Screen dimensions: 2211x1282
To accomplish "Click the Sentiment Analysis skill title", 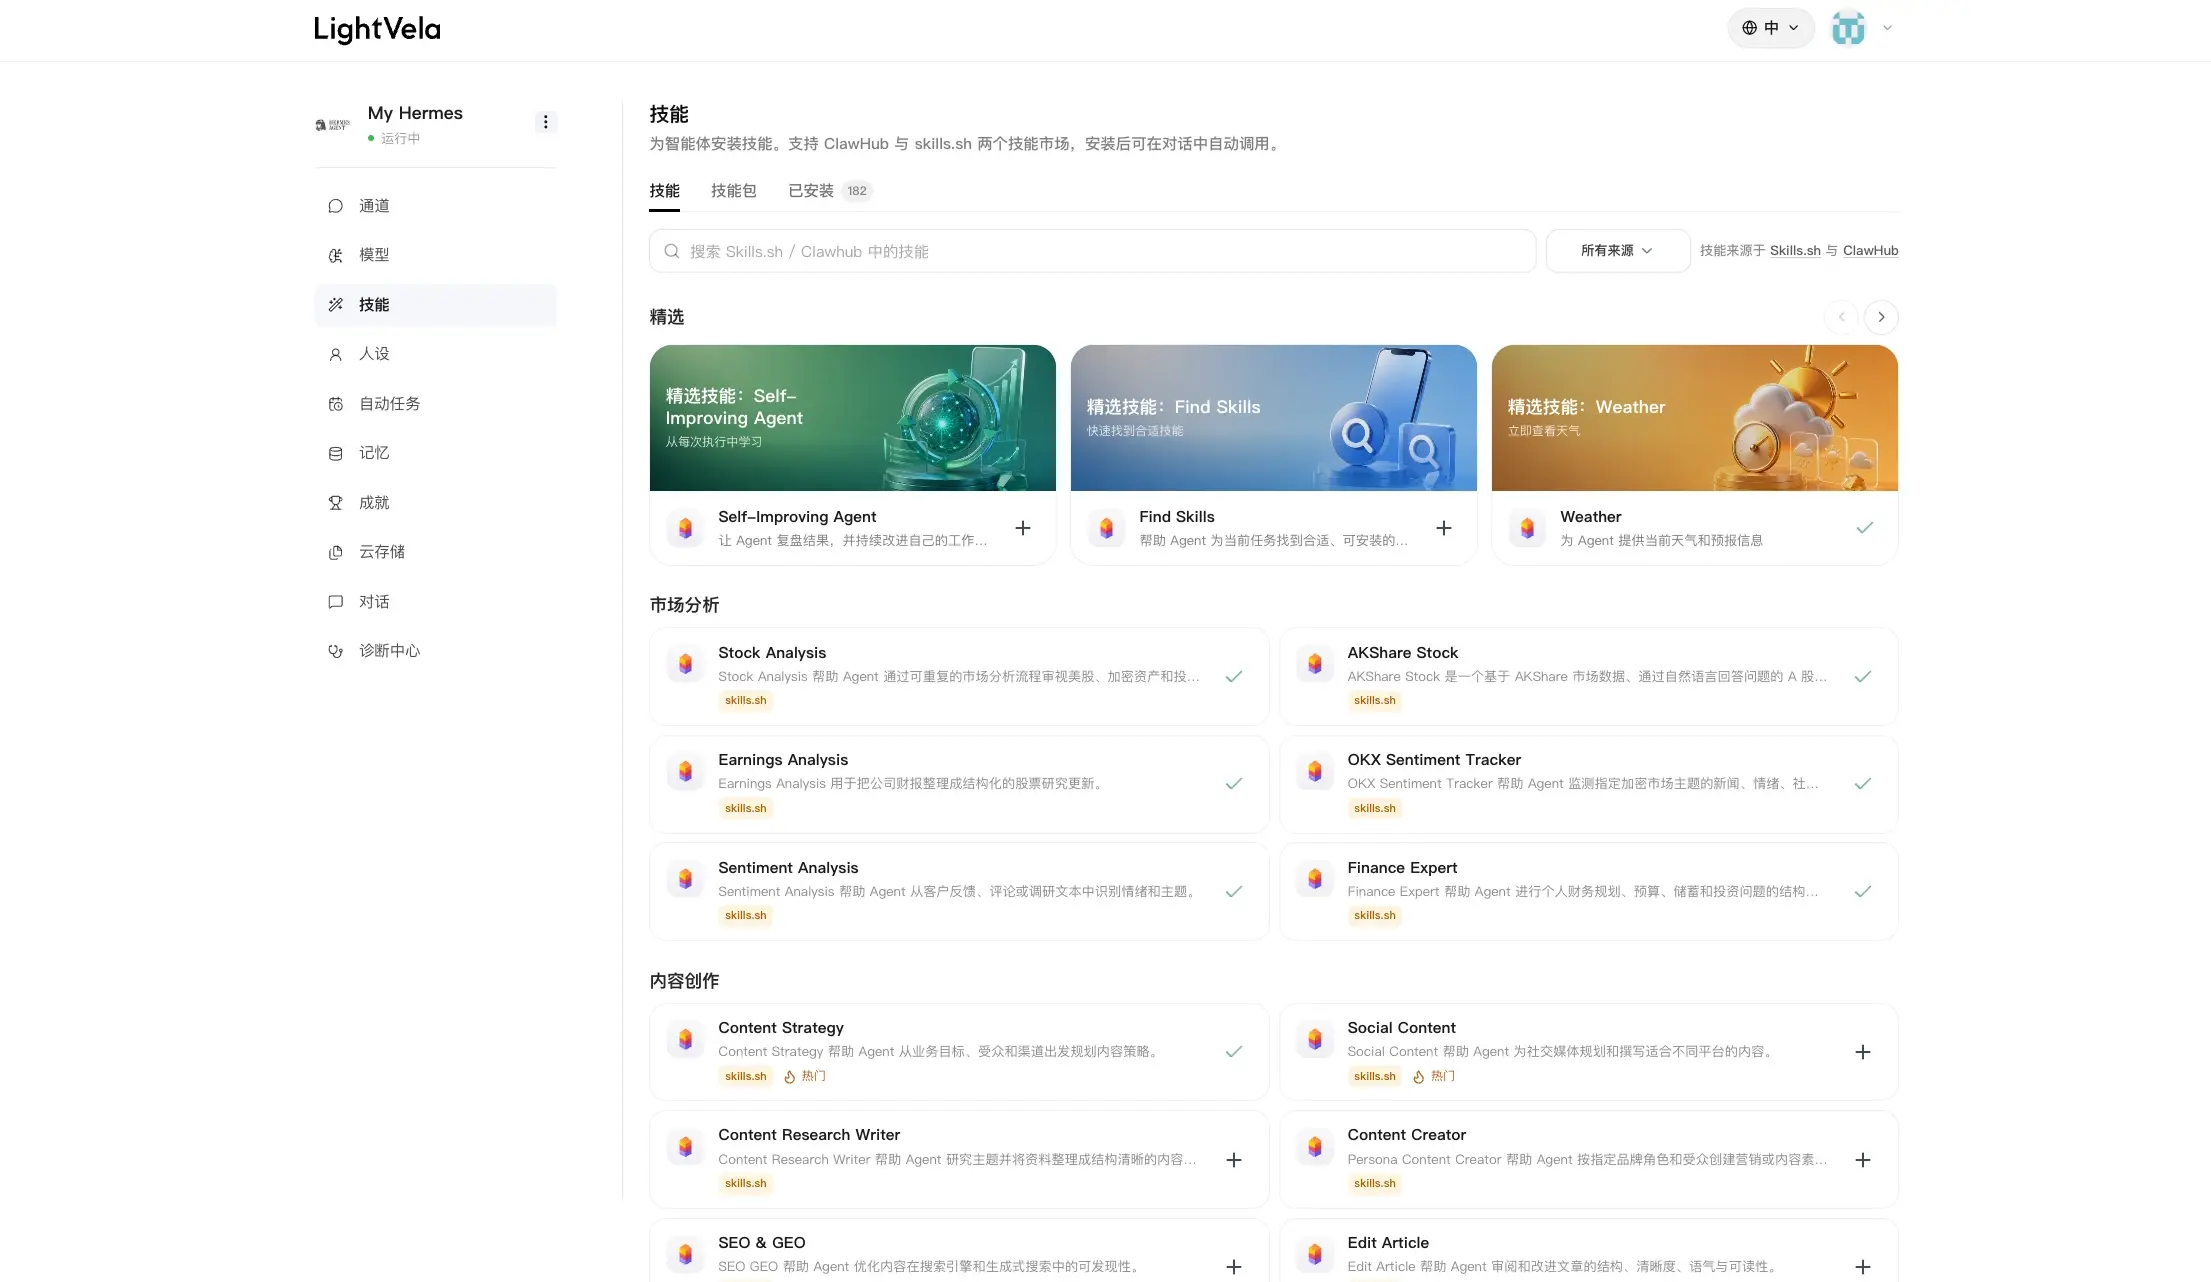I will (x=788, y=868).
